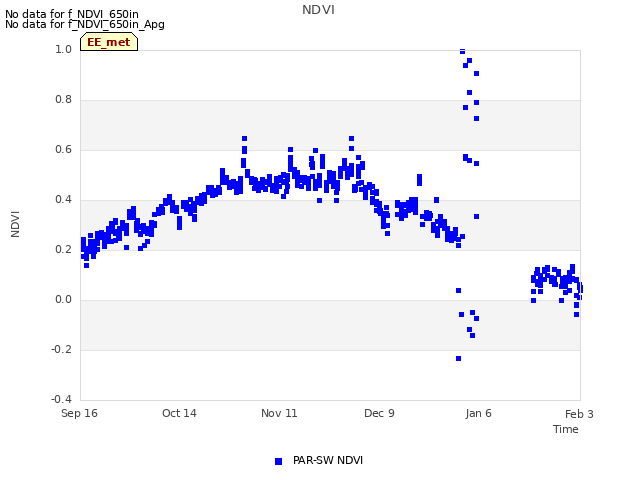Screen dimensions: 640x480
Task: Click the Feb 3 date tick
Action: 579,414
